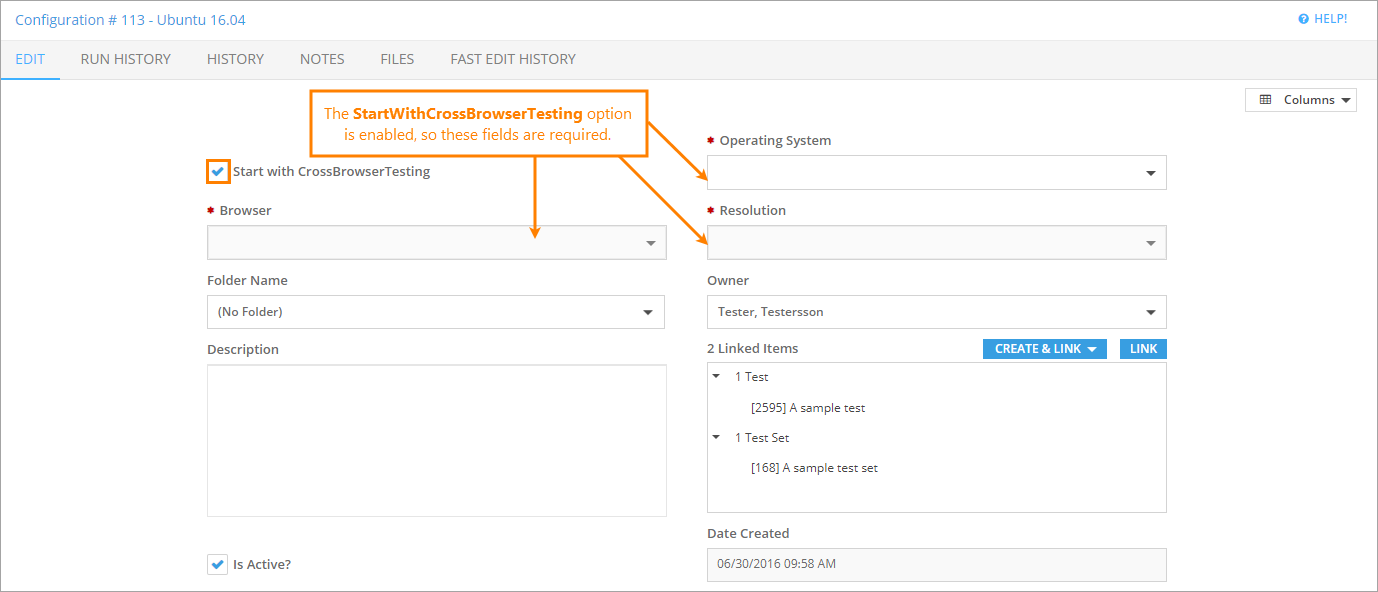
Task: Click the Create & Link button
Action: pos(1044,349)
